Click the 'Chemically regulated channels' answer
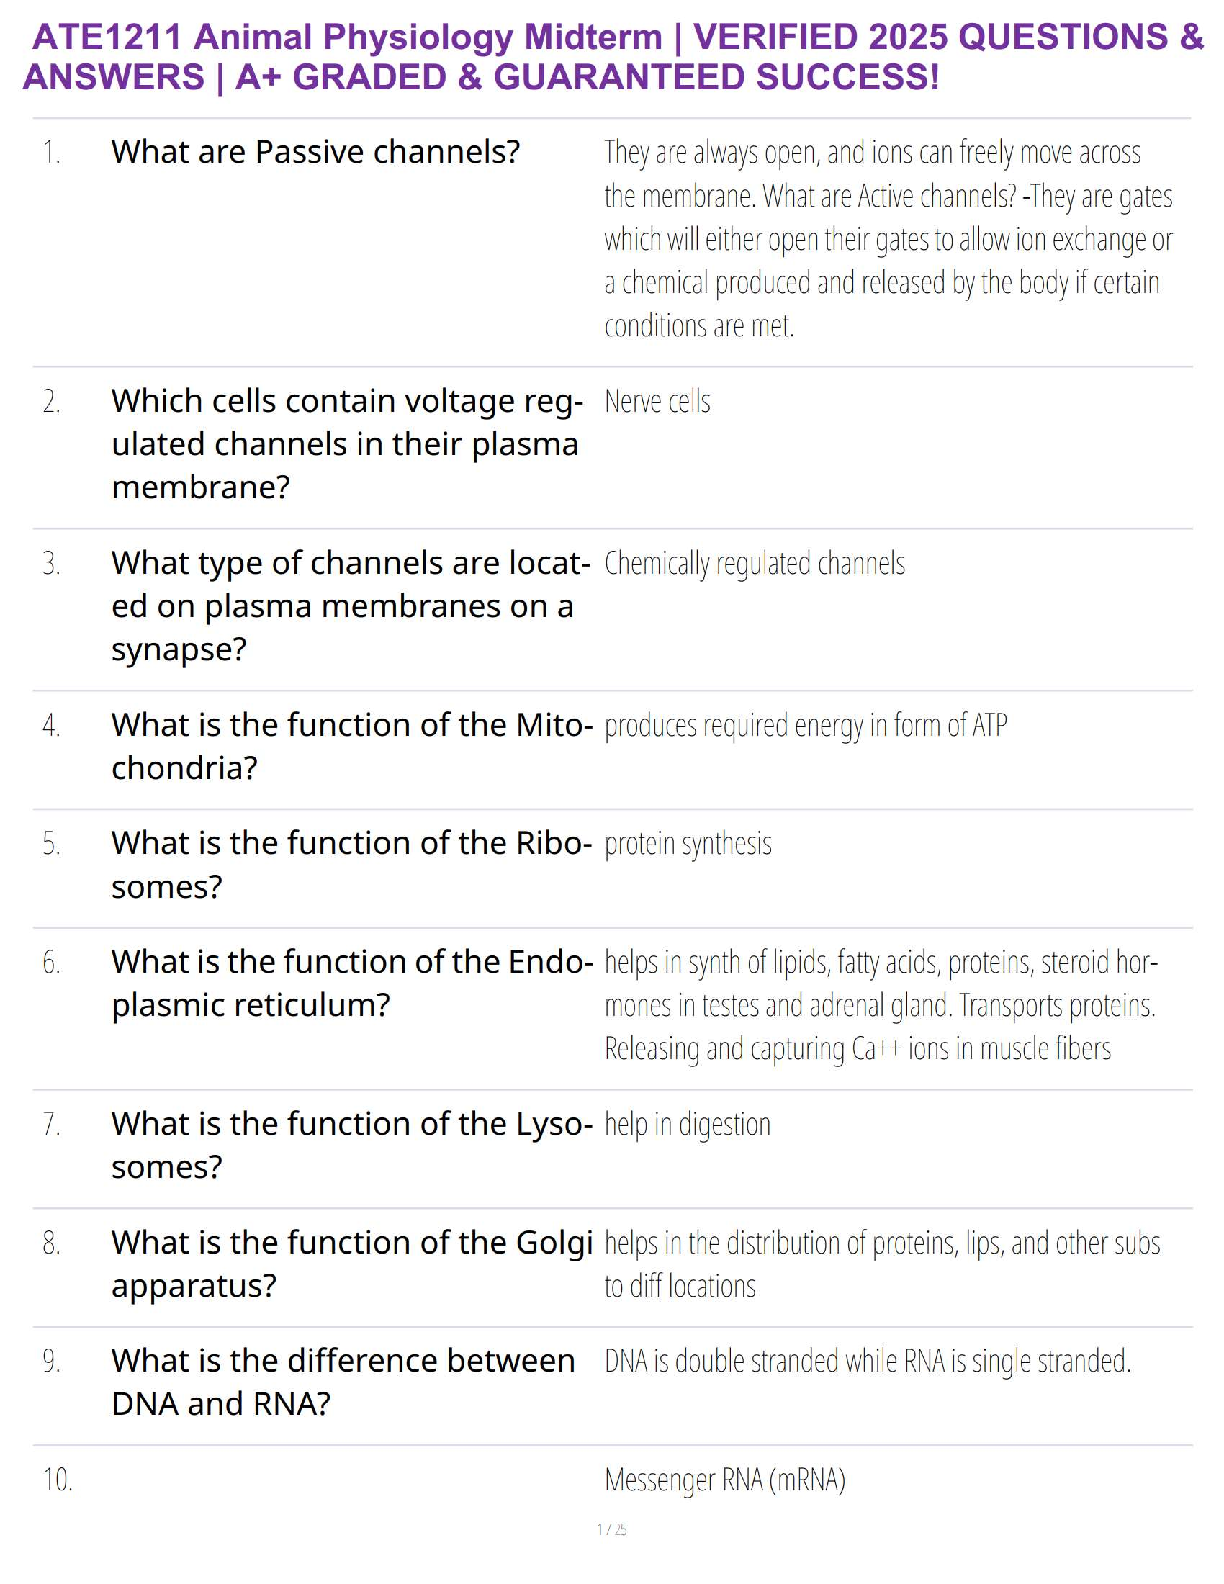This screenshot has width=1224, height=1584. point(754,564)
